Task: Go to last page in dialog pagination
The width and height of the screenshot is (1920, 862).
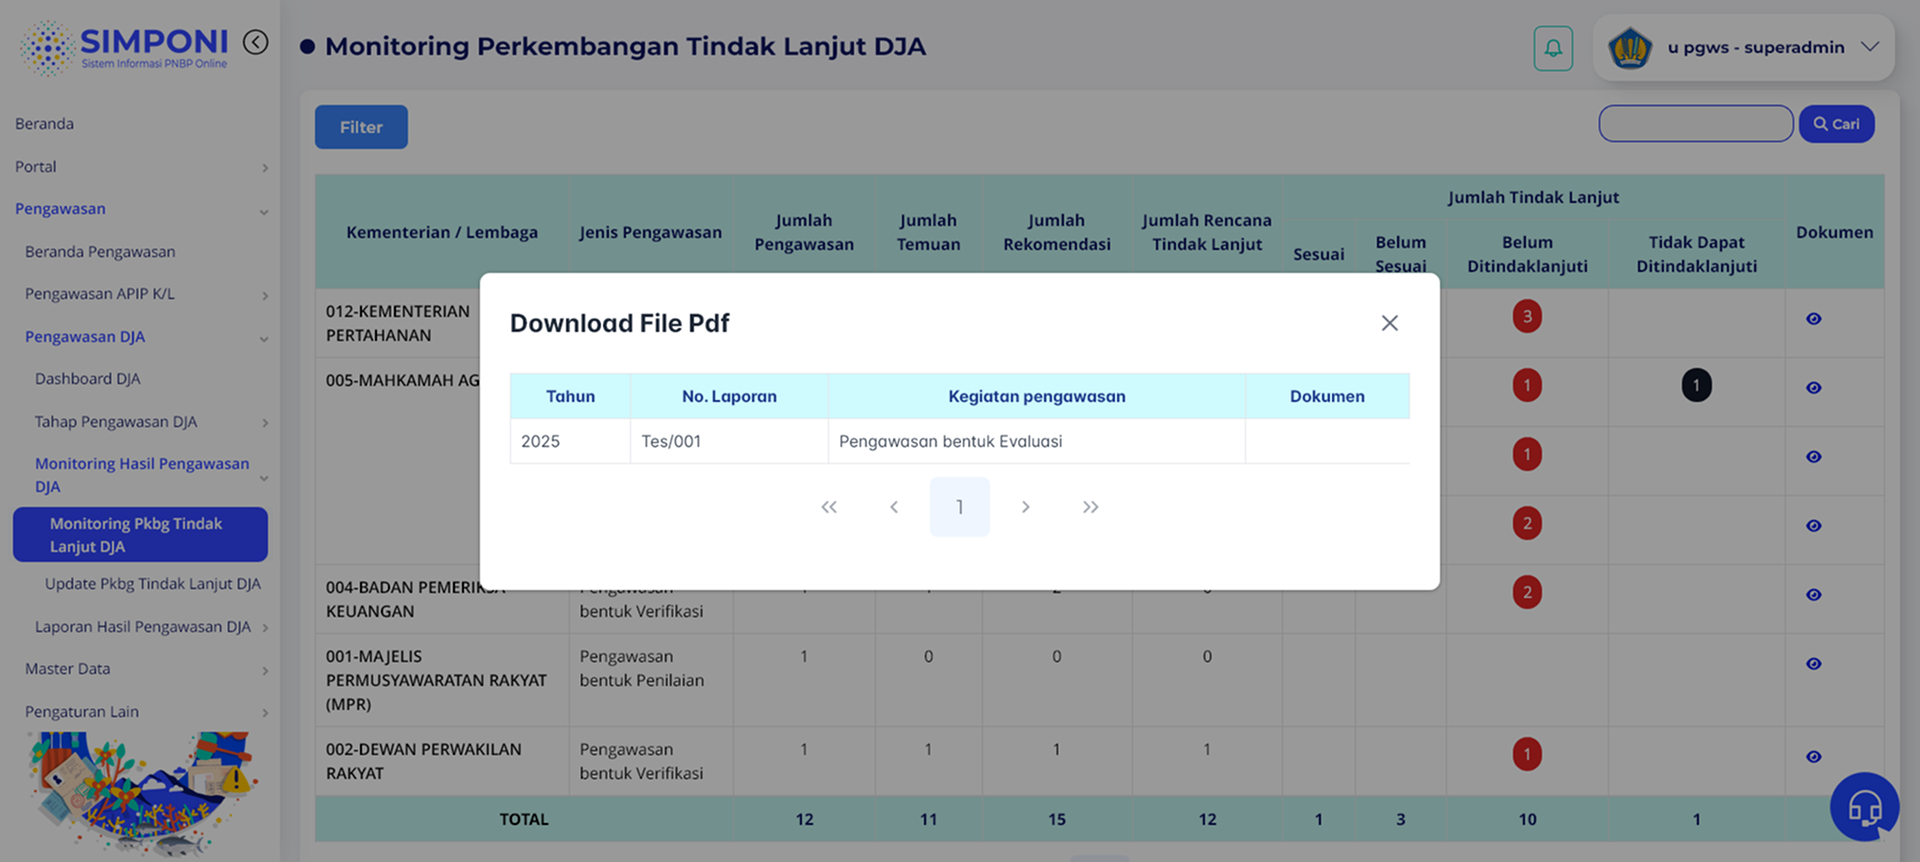Action: click(x=1090, y=507)
